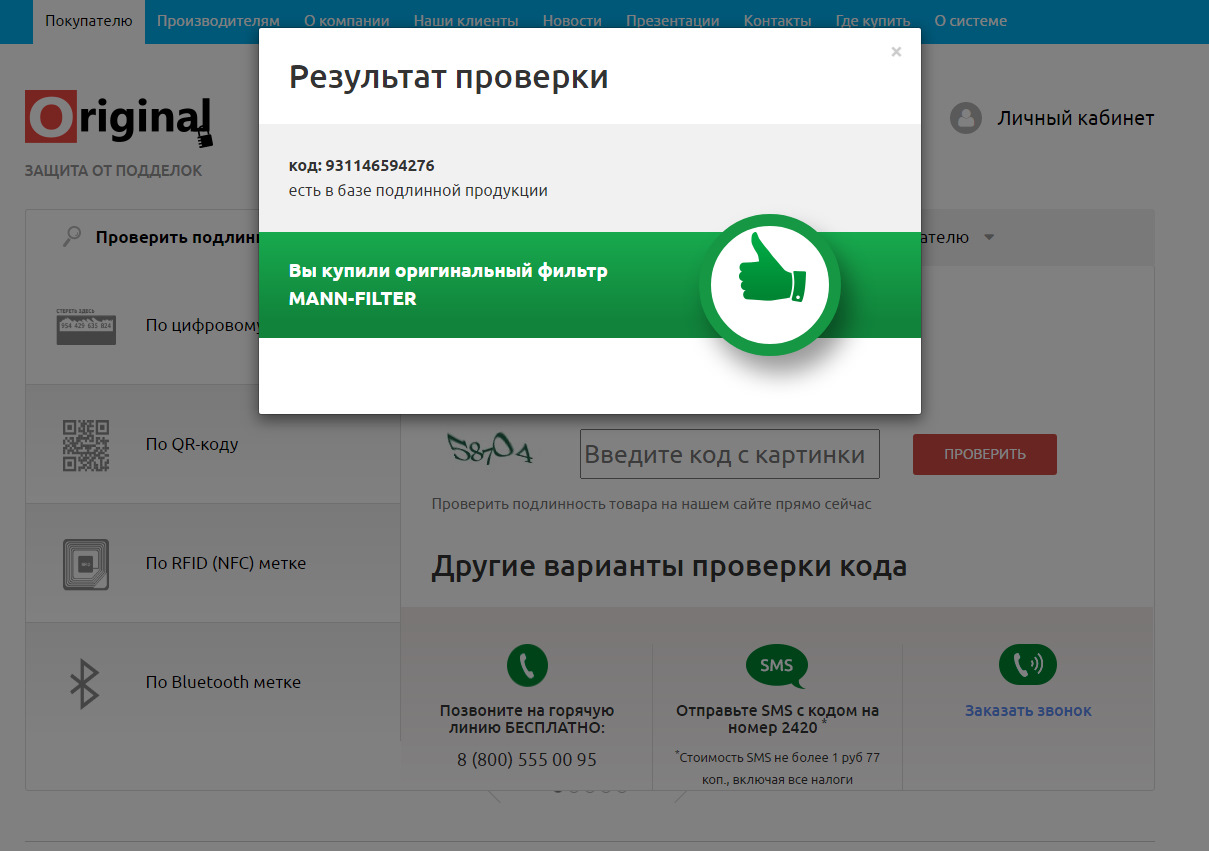Click the green phone hotline icon
This screenshot has width=1209, height=851.
pos(527,665)
